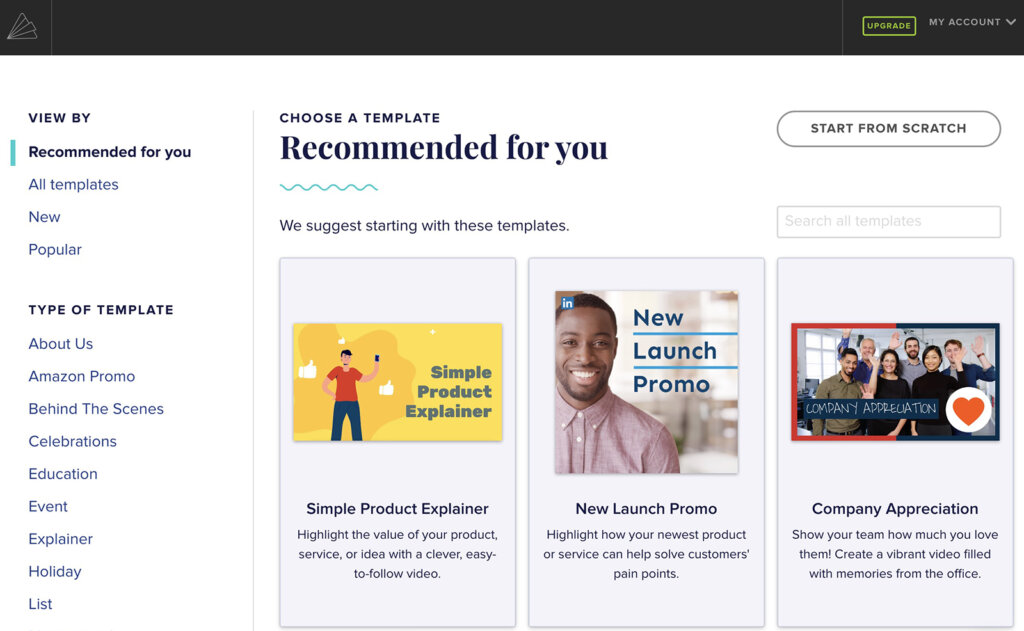Select the Simple Product Explainer template thumbnail
The height and width of the screenshot is (631, 1024).
(x=397, y=382)
